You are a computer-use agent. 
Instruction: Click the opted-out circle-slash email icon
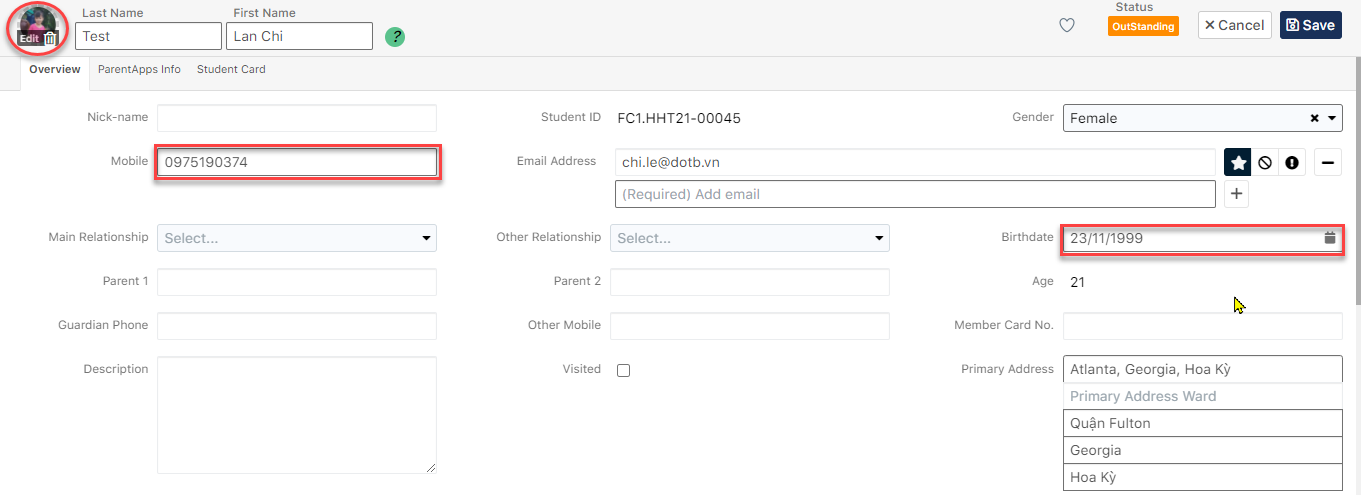pos(1265,162)
